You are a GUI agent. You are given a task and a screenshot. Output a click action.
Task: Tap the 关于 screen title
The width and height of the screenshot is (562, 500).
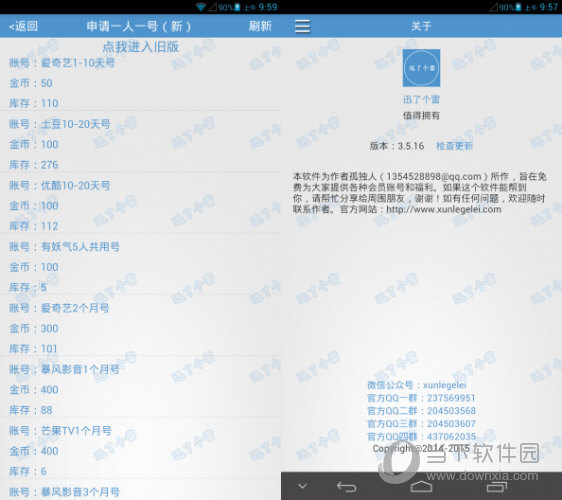[x=421, y=26]
